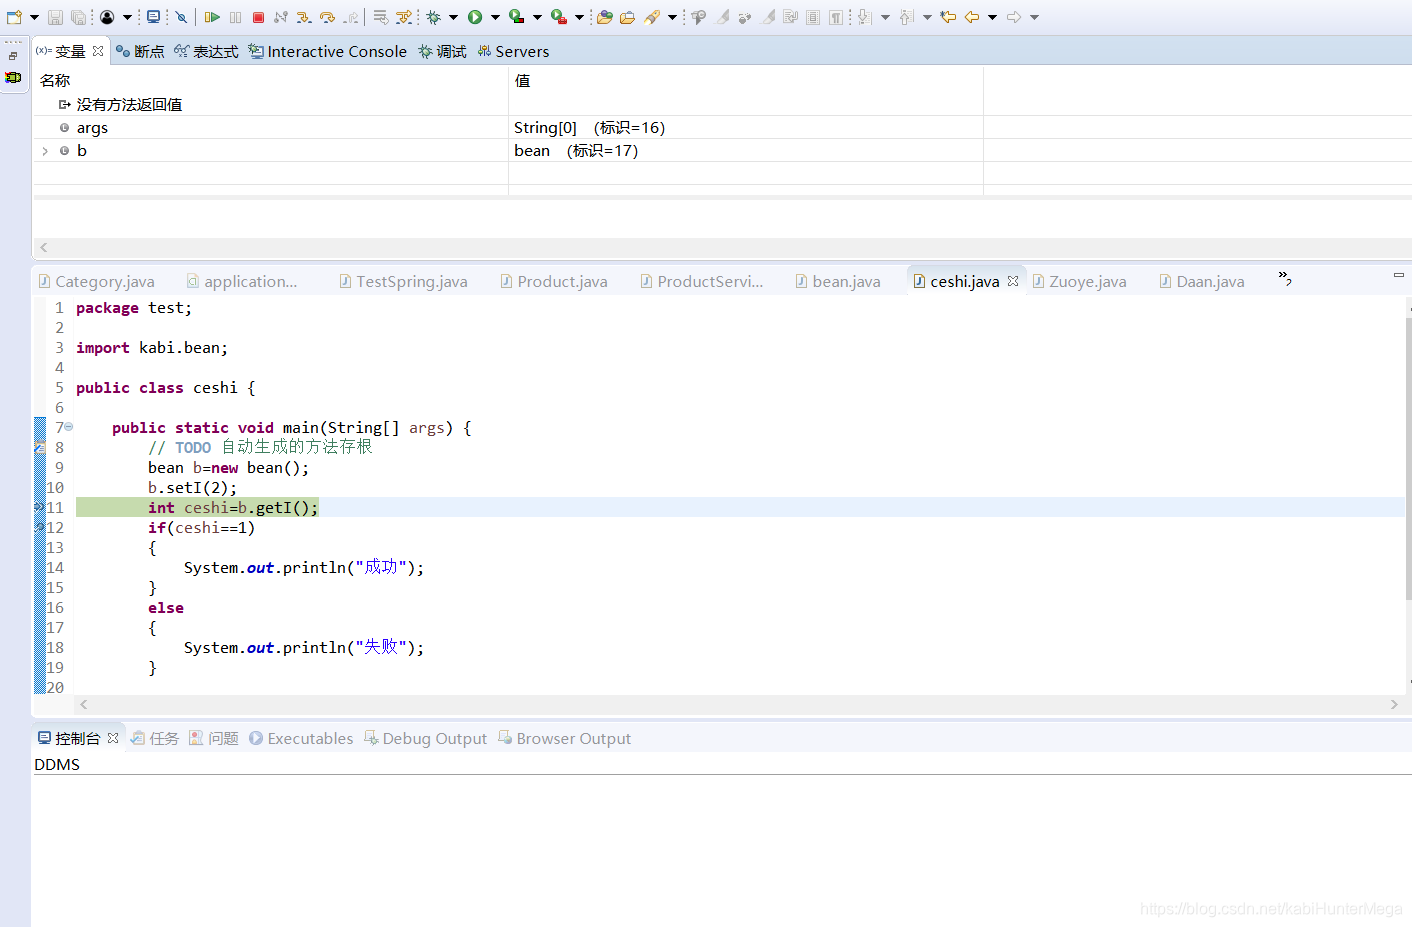Click the Open Type icon
Viewport: 1412px width, 927px height.
[605, 17]
